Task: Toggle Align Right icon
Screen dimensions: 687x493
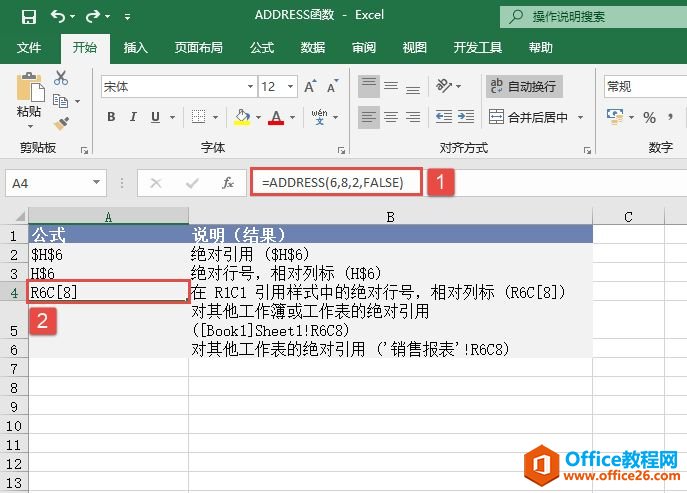Action: [413, 117]
